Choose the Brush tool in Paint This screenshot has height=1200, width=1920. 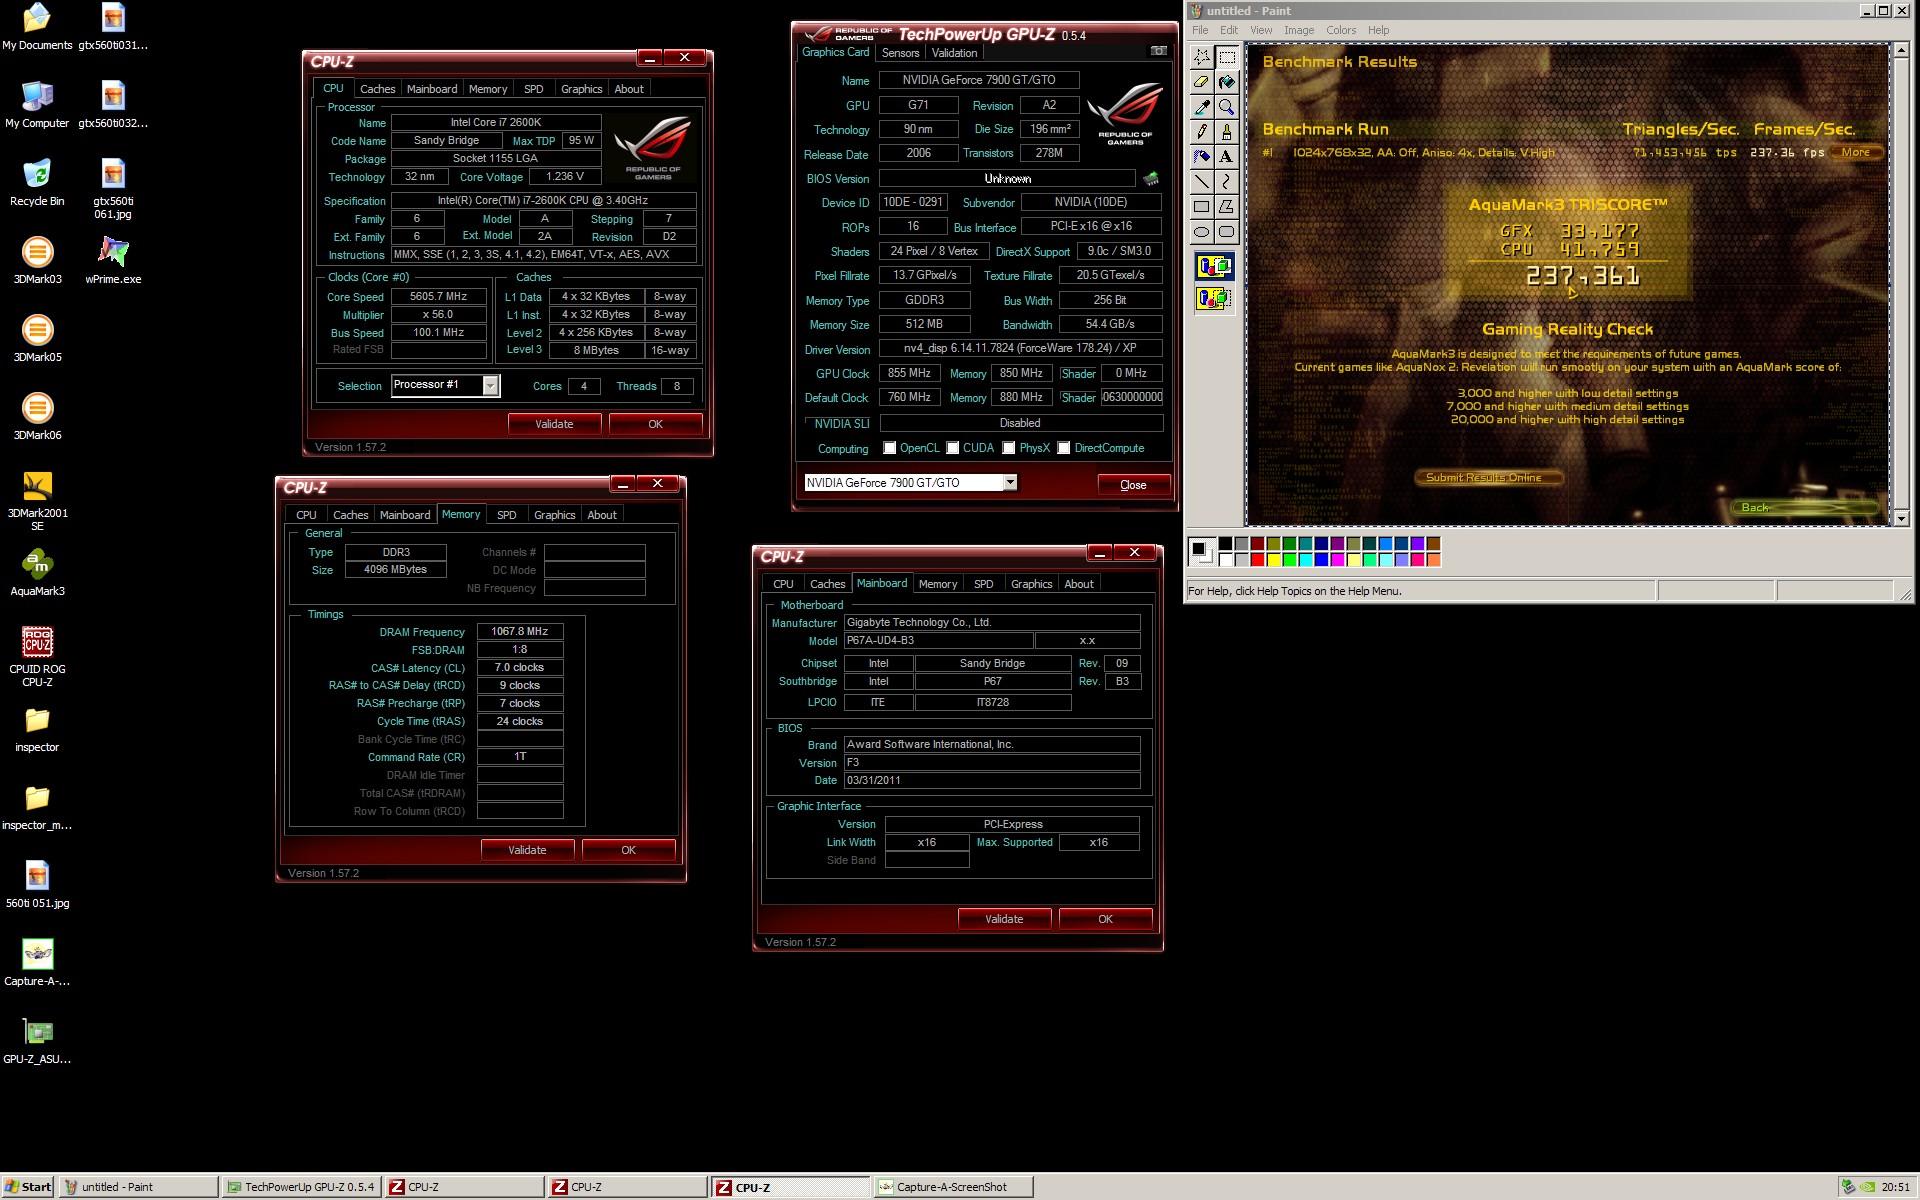pos(1226,132)
